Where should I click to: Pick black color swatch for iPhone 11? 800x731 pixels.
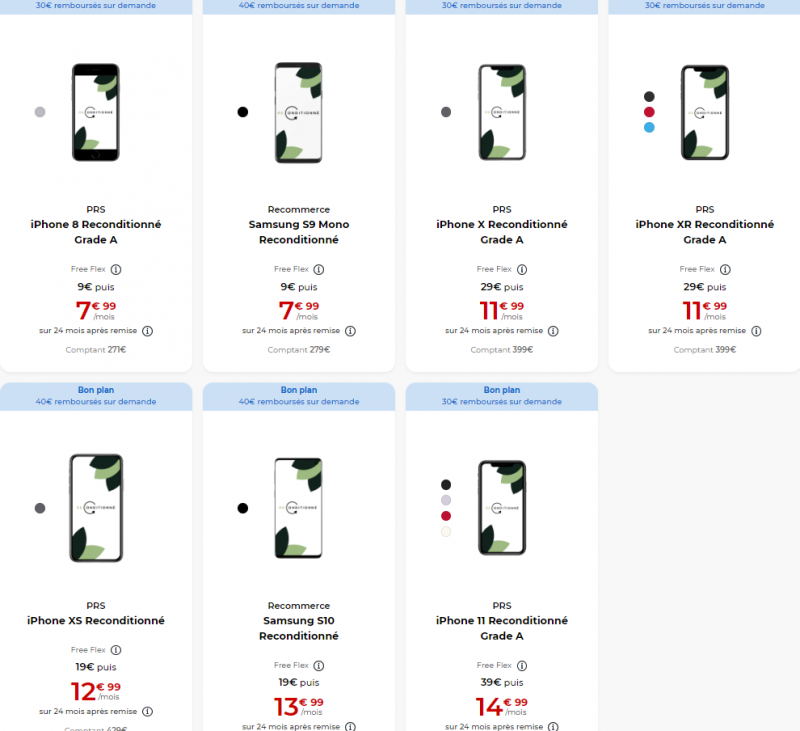click(x=446, y=485)
